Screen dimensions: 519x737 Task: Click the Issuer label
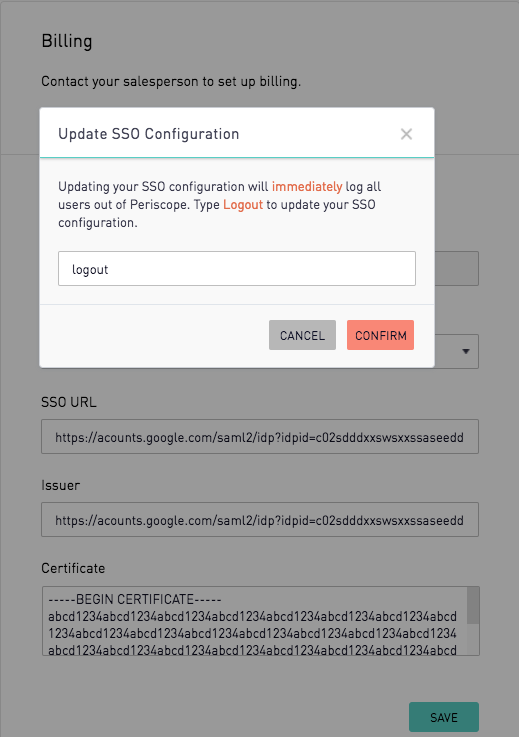coord(61,485)
